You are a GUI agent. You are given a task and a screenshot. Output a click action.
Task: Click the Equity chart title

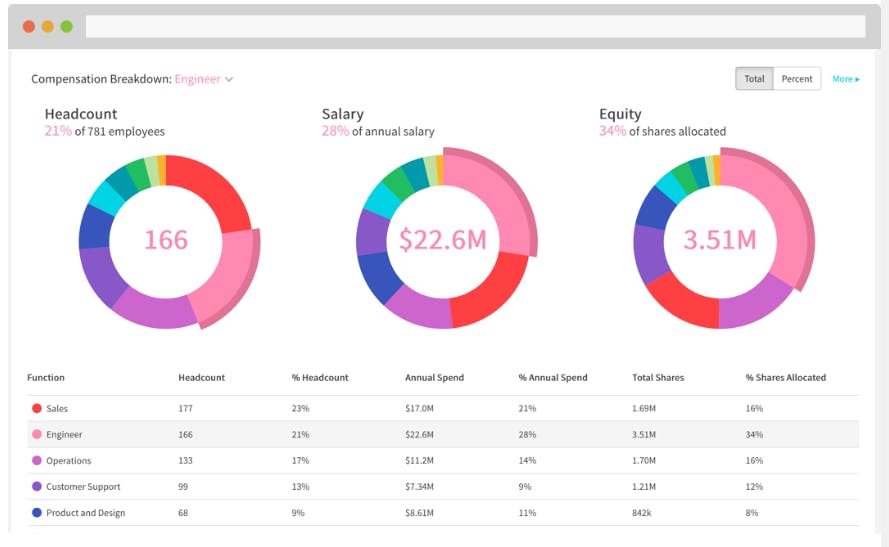click(x=620, y=114)
